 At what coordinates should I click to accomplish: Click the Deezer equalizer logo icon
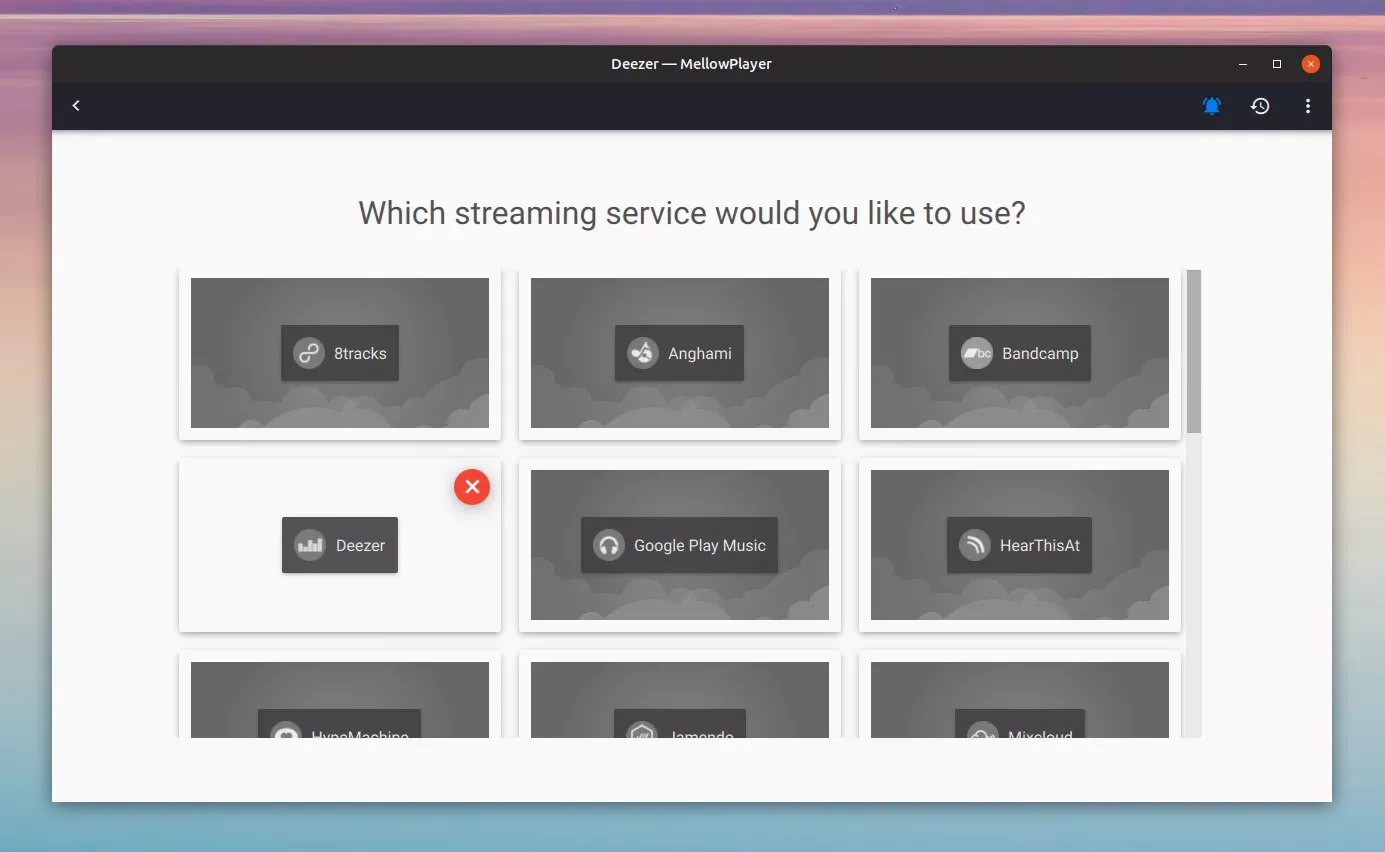[309, 545]
